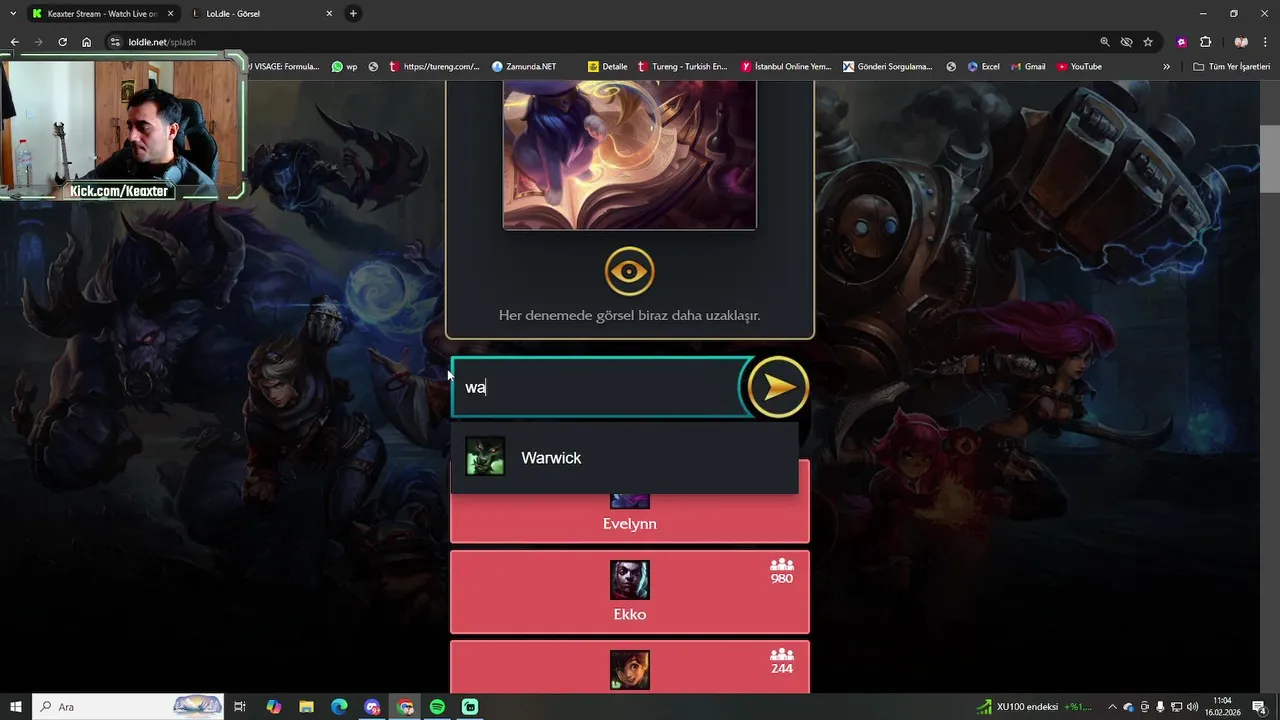
Task: Click the 244 player count icon
Action: pyautogui.click(x=781, y=655)
